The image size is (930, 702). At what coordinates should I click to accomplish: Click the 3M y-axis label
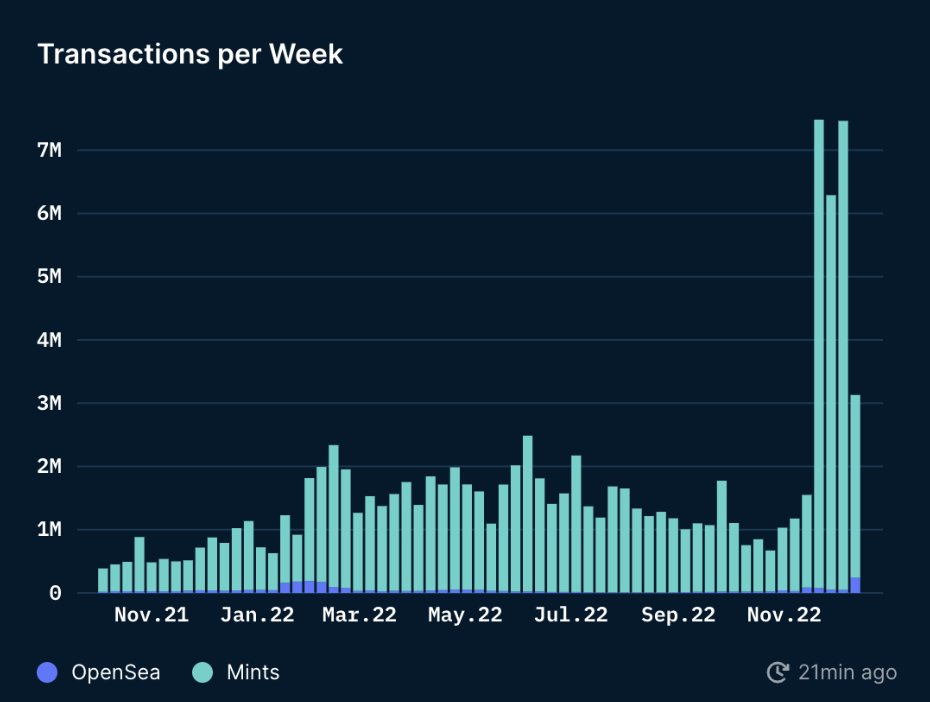coord(49,403)
